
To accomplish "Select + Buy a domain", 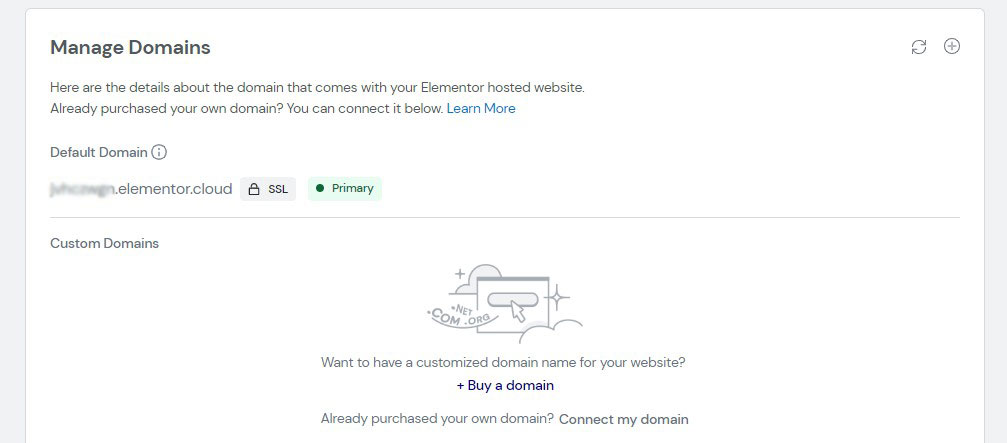I will point(505,385).
